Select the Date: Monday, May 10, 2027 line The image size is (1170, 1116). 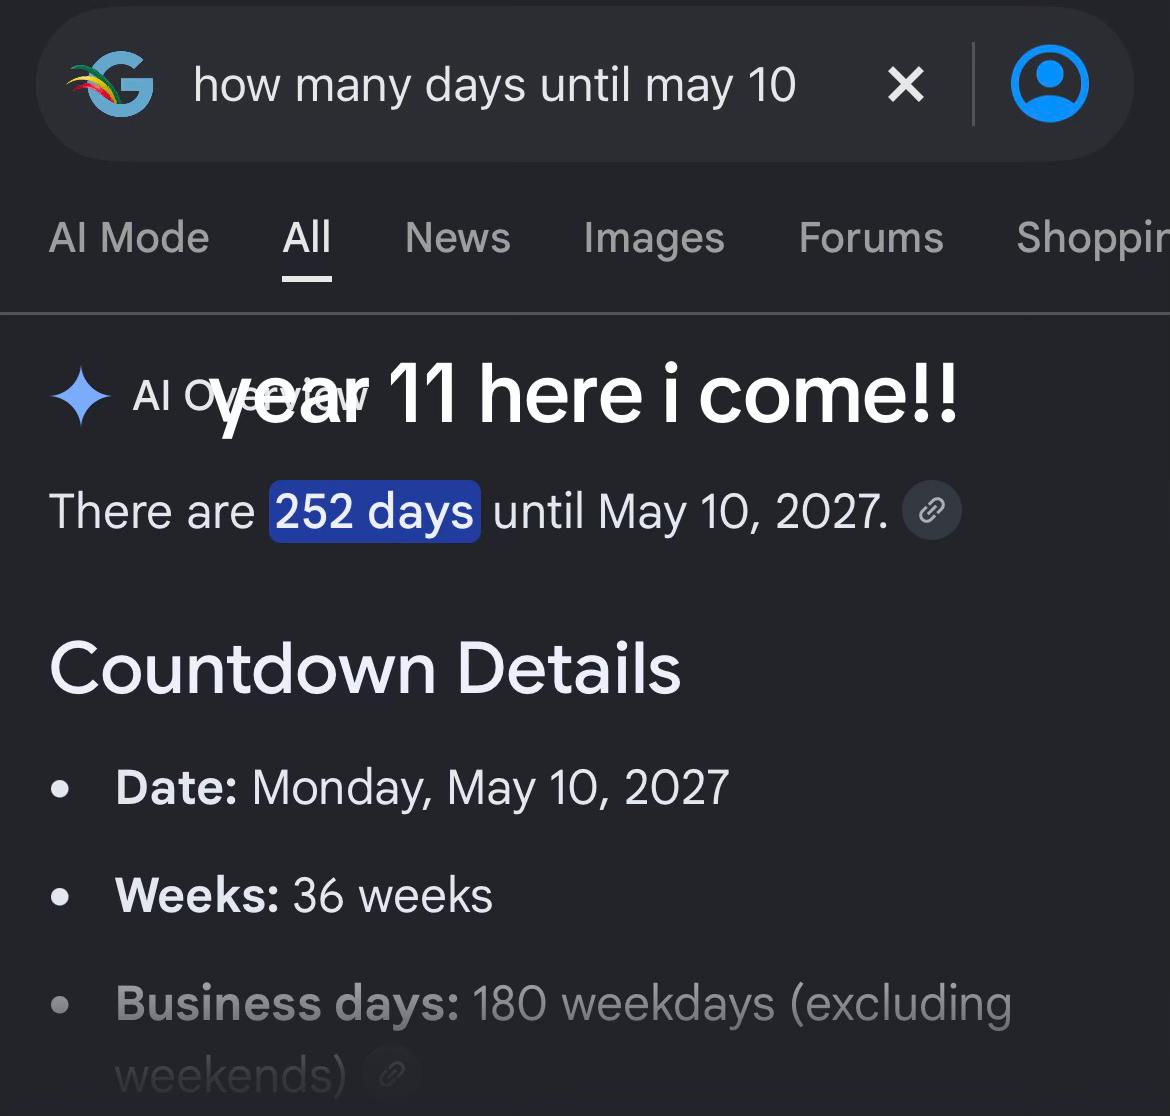point(422,788)
